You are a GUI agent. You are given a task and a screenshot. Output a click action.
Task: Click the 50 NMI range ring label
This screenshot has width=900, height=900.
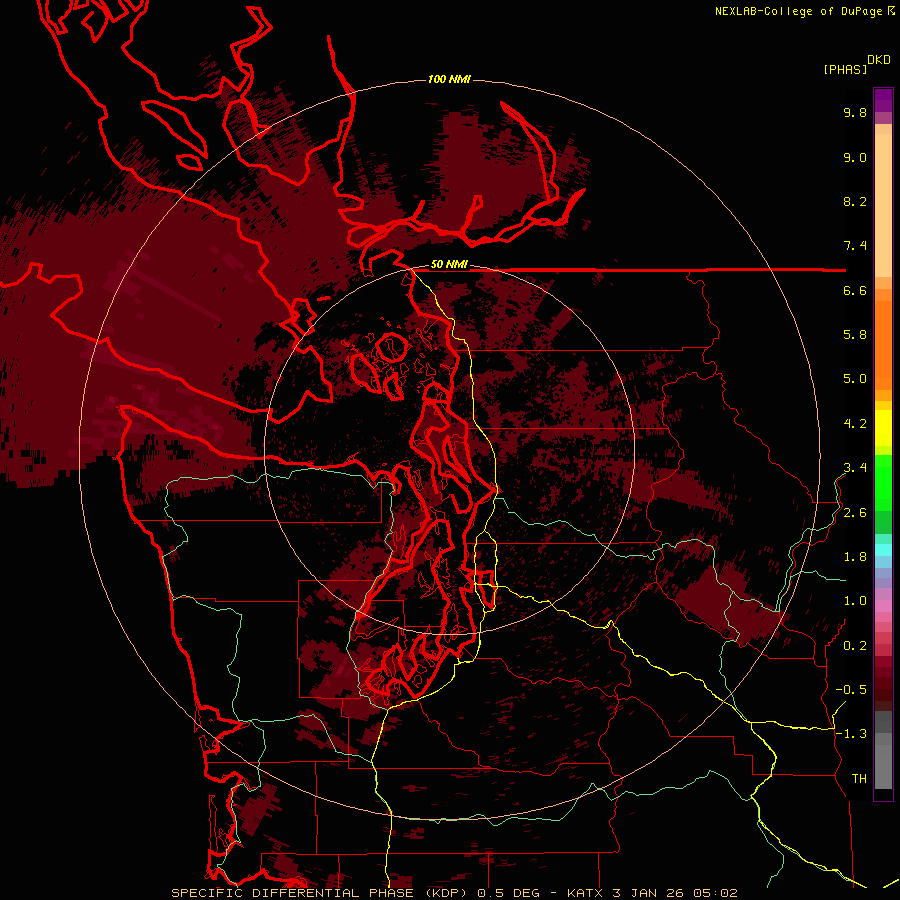pyautogui.click(x=449, y=265)
